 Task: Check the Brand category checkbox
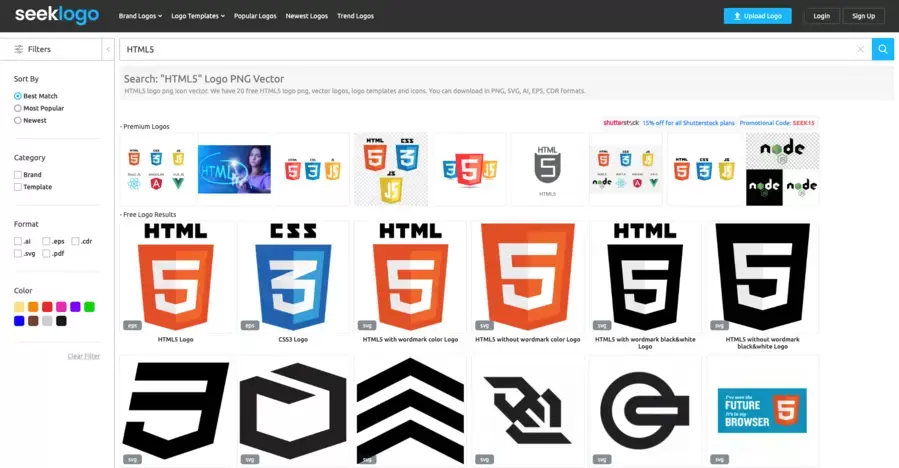click(x=18, y=174)
